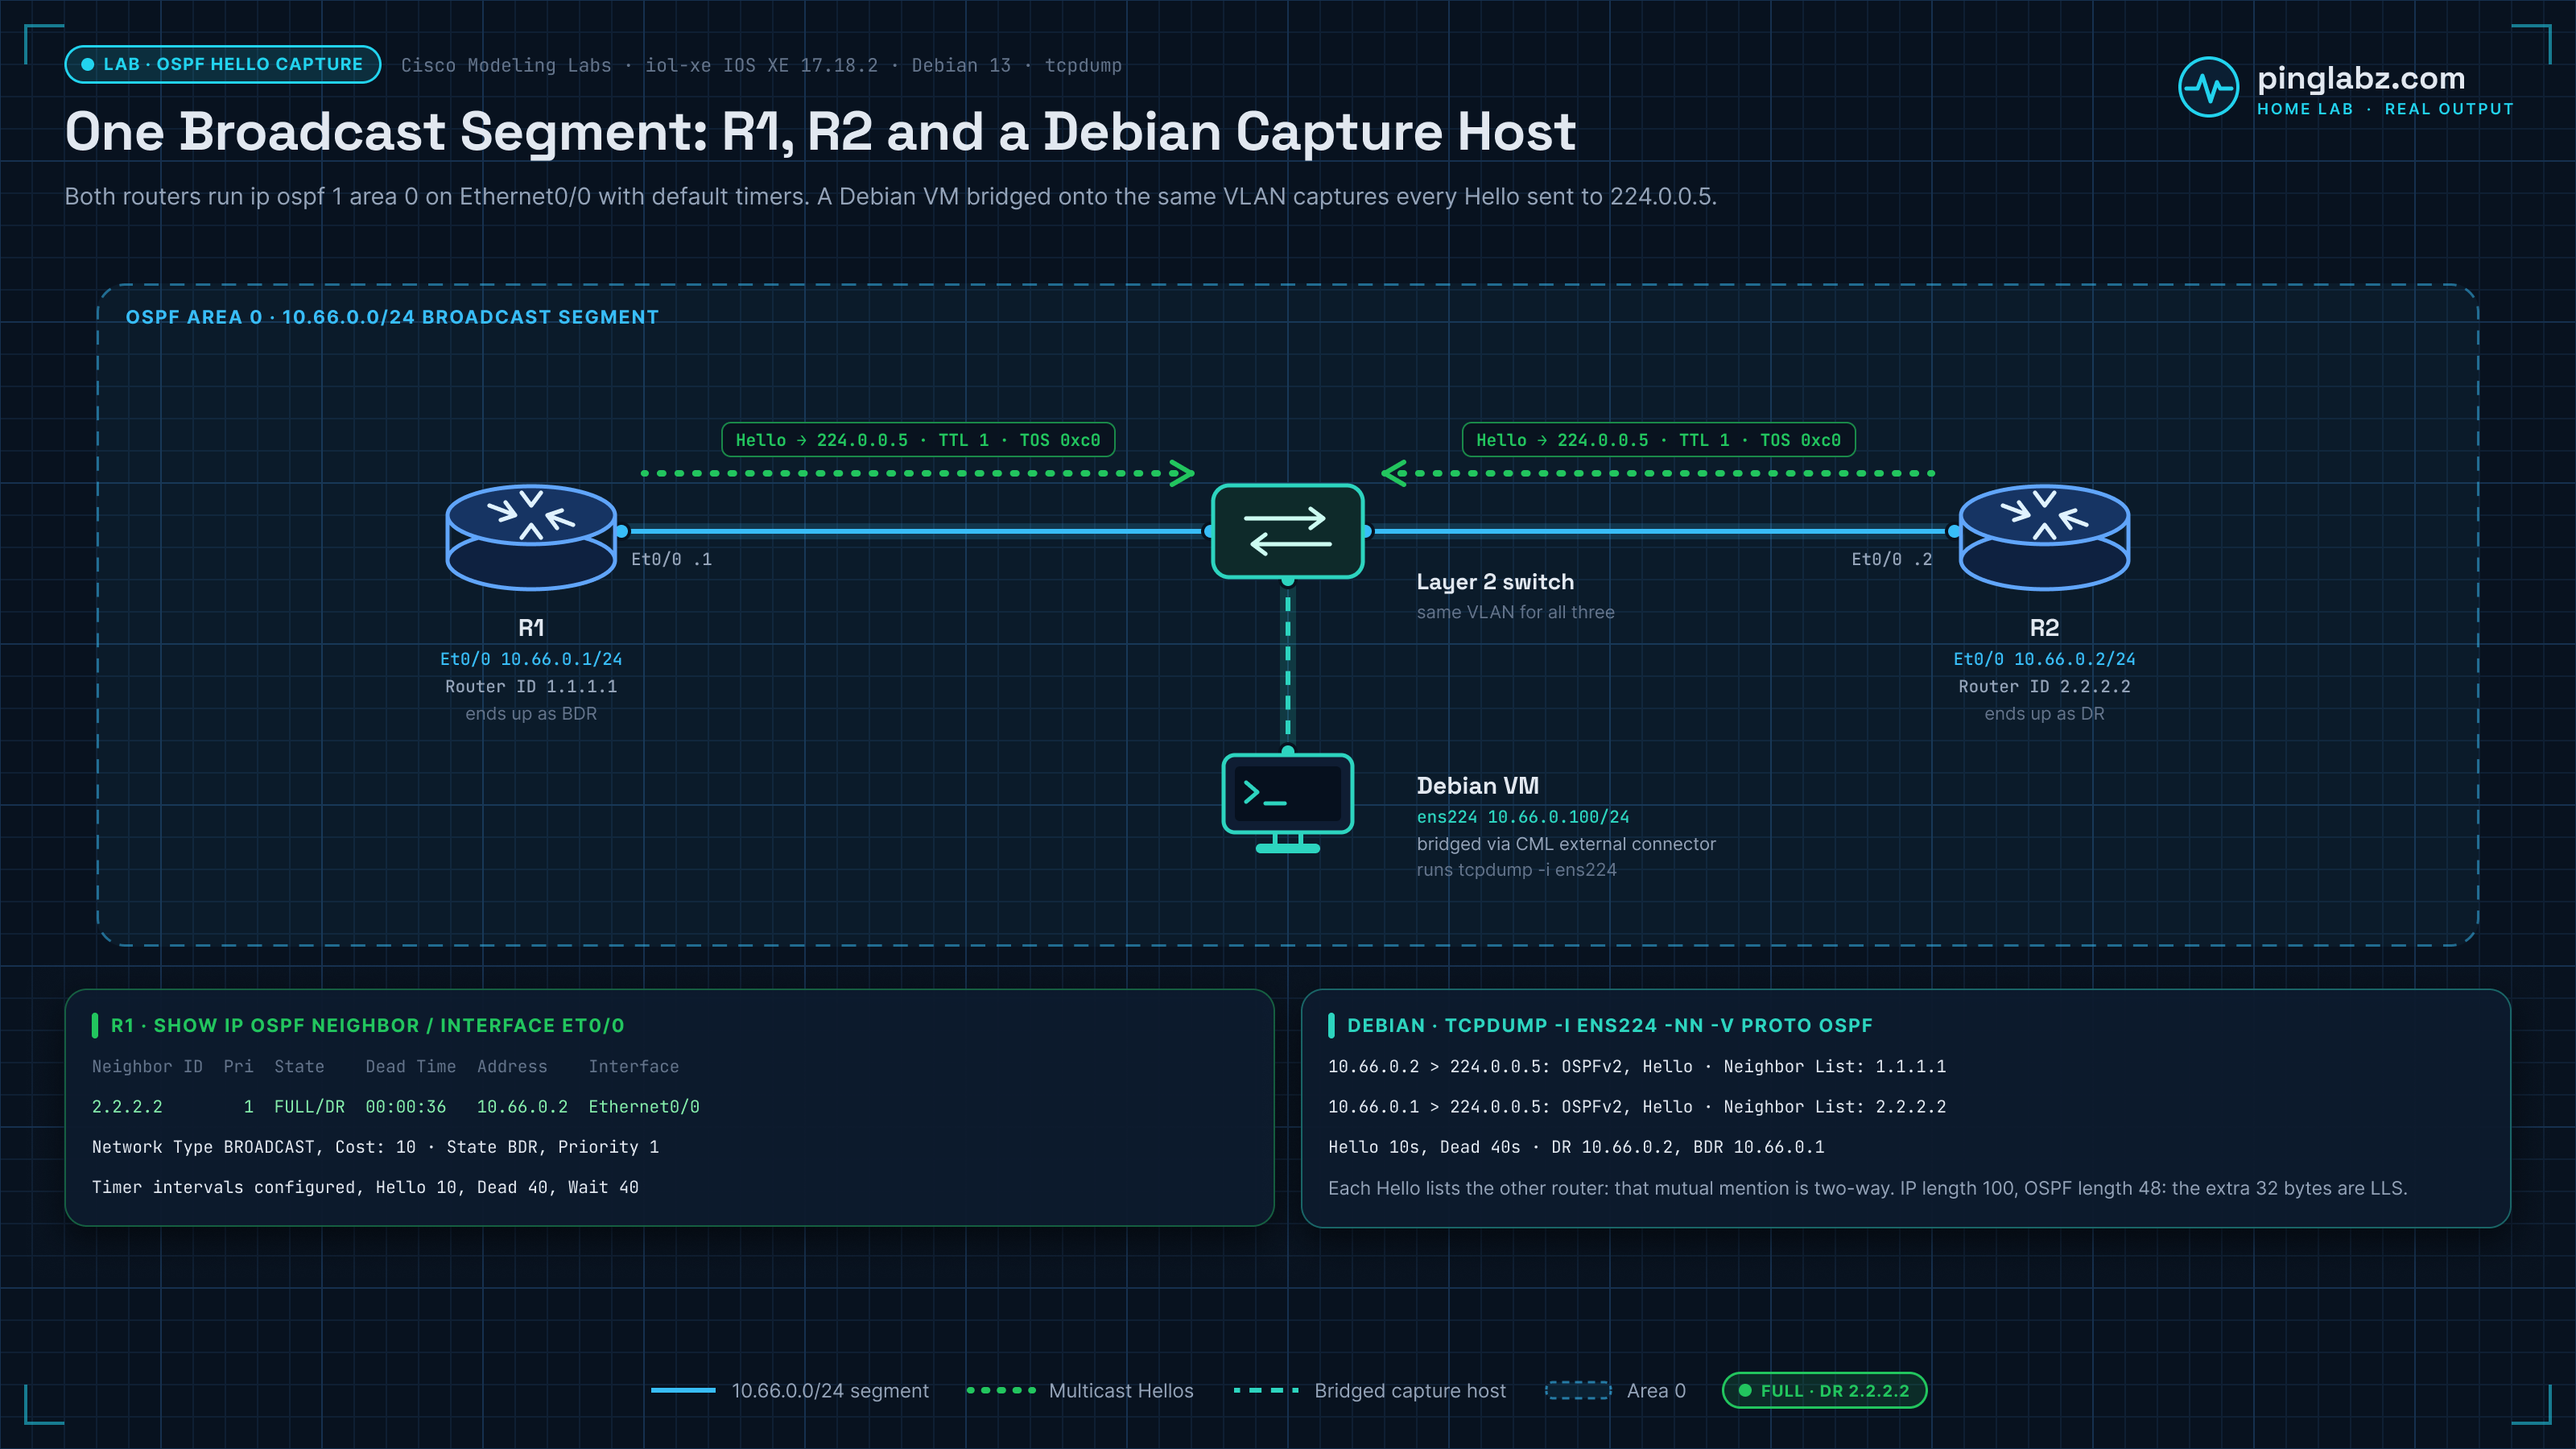Click the text Router ID 2.2.2.2
This screenshot has height=1449, width=2576.
click(2044, 686)
